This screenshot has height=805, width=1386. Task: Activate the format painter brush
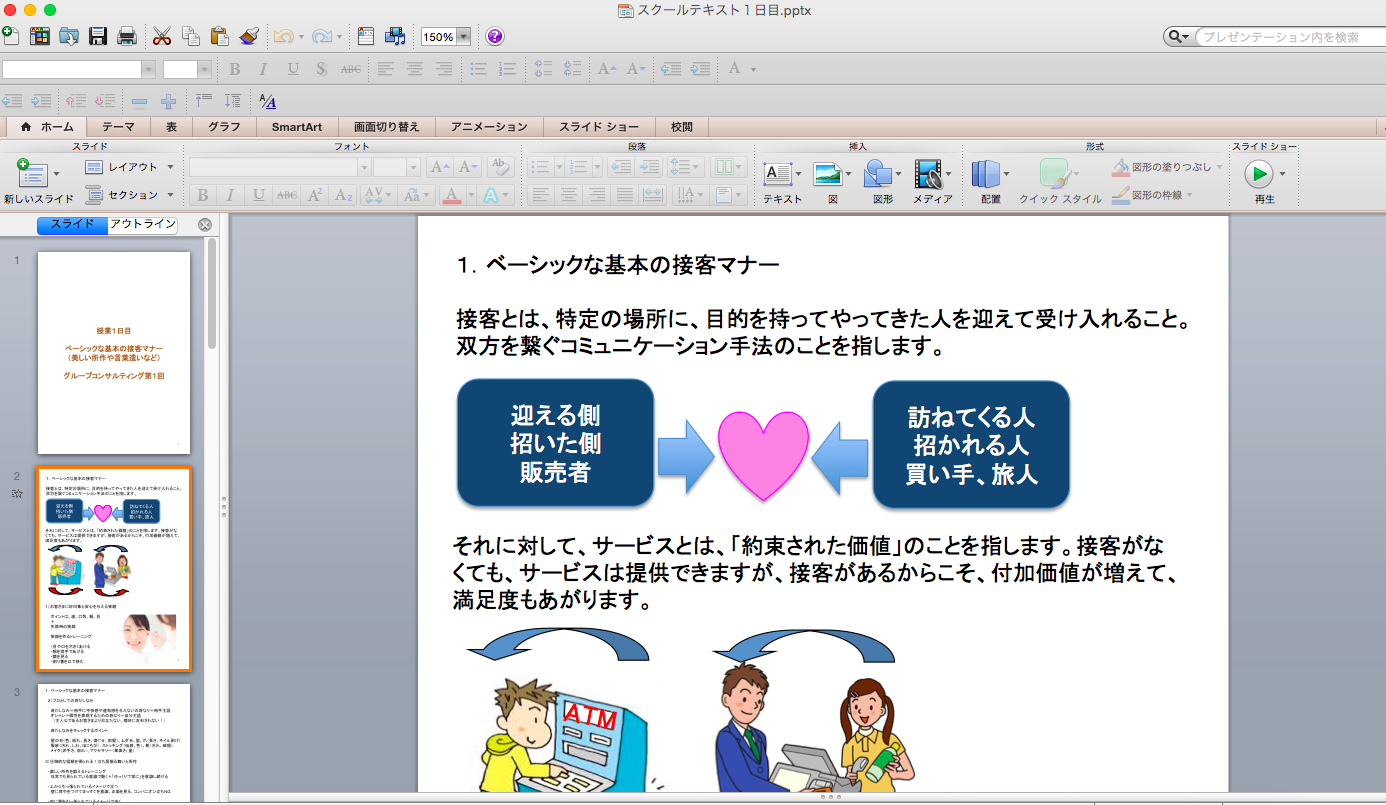pyautogui.click(x=249, y=37)
